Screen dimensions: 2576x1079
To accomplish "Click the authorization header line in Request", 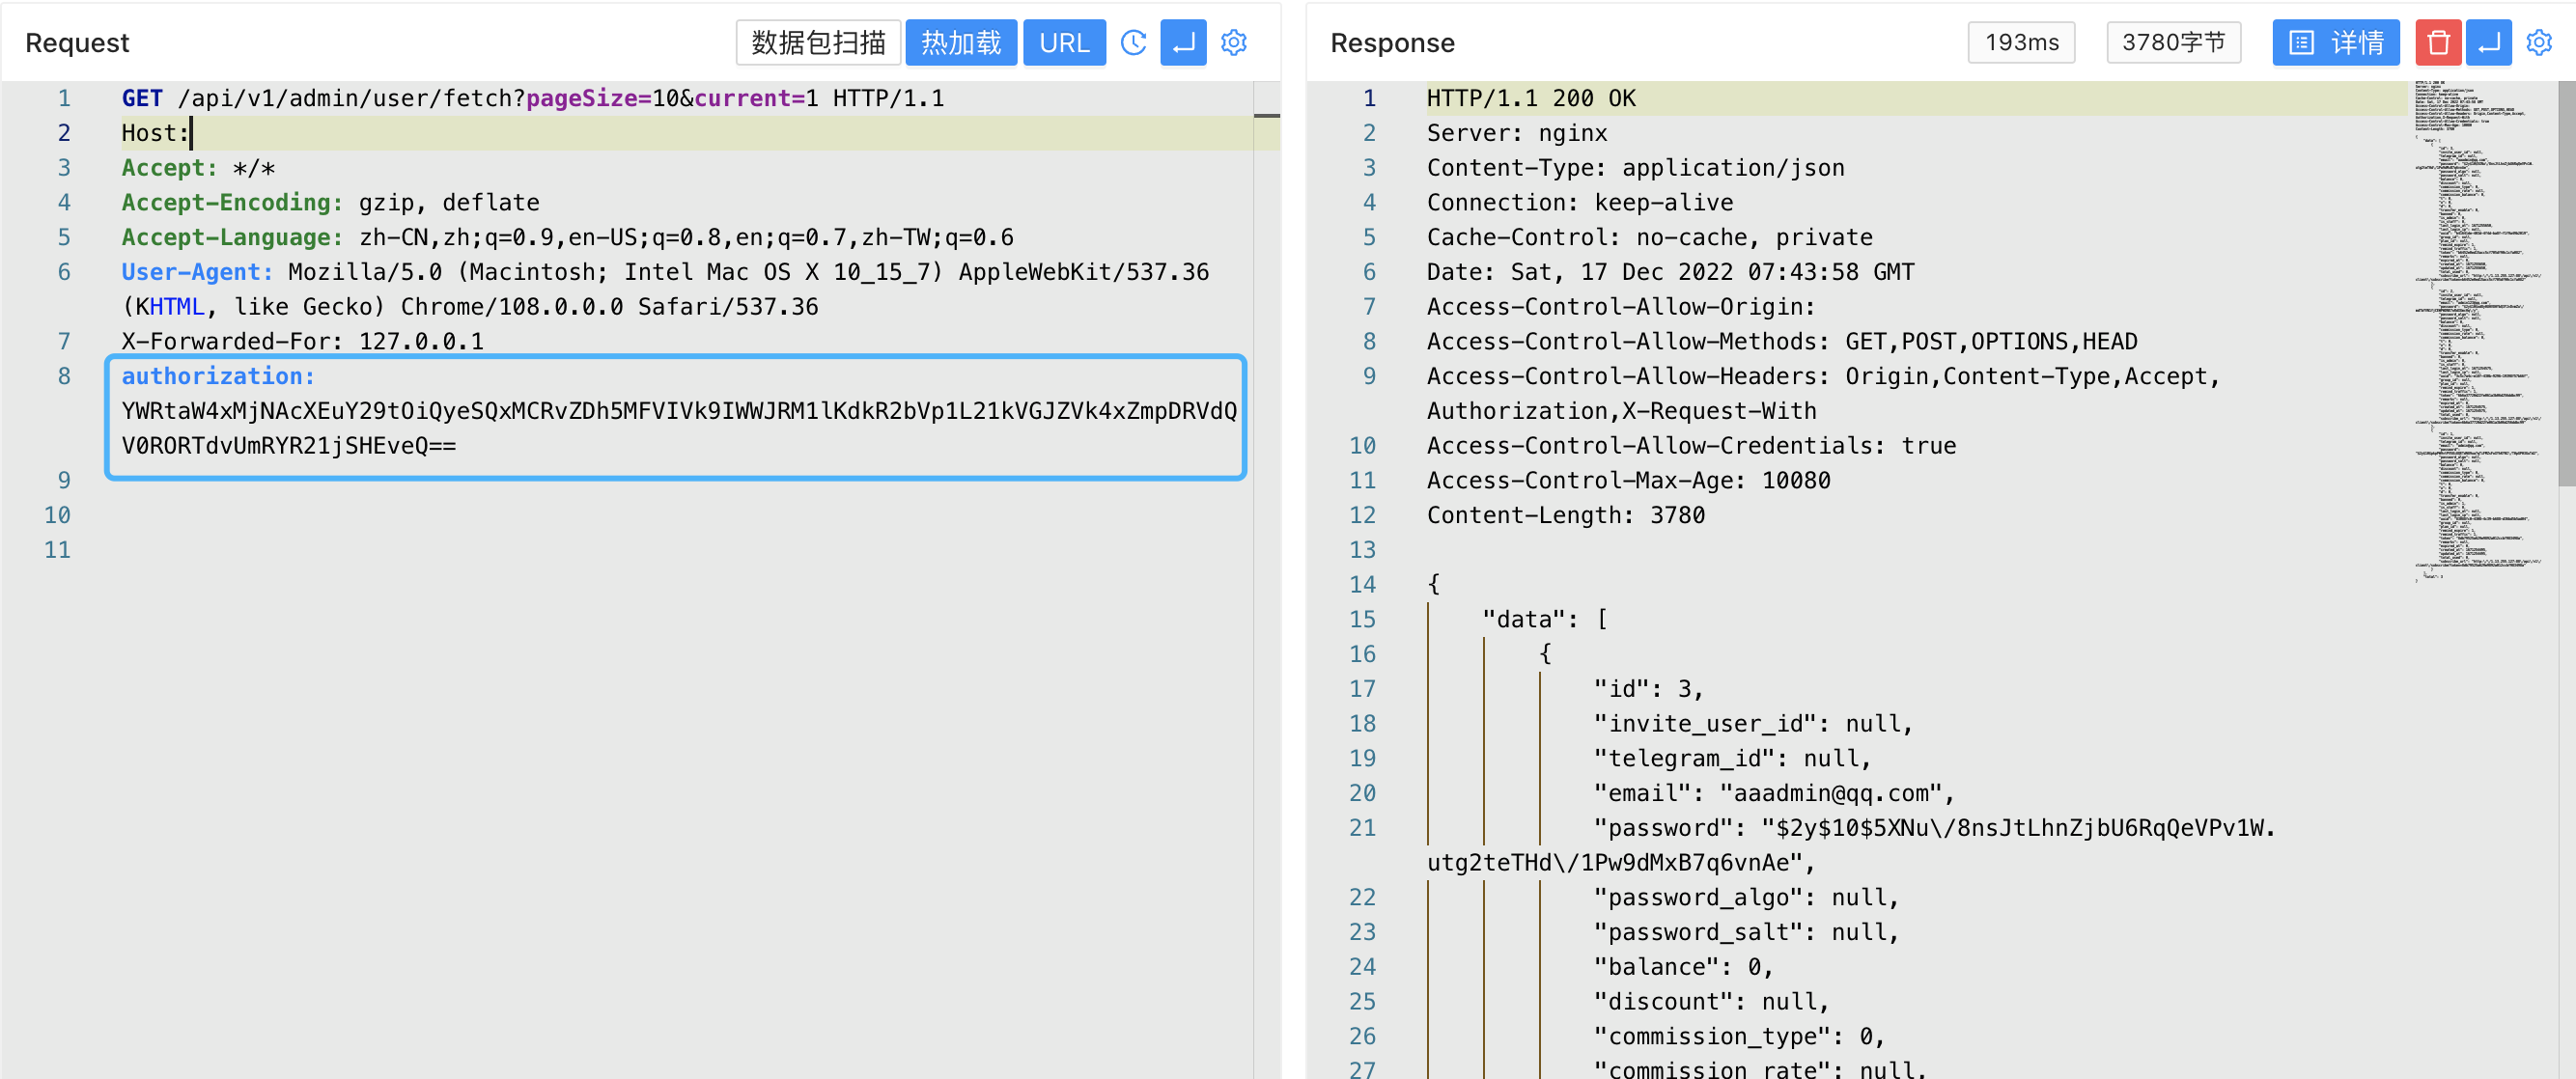I will (218, 376).
